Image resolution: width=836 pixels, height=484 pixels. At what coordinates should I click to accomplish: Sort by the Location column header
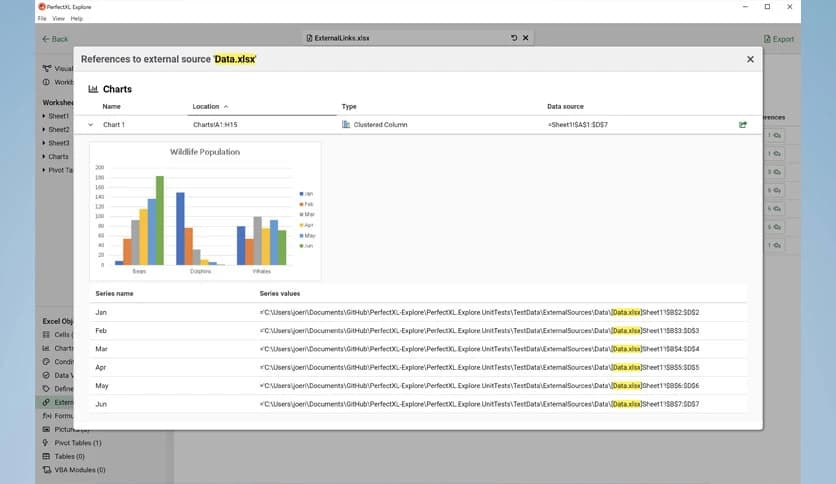pos(208,106)
